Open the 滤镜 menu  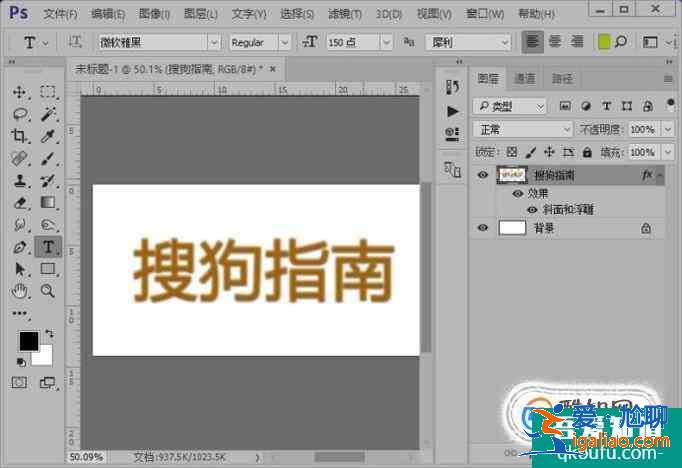(345, 14)
